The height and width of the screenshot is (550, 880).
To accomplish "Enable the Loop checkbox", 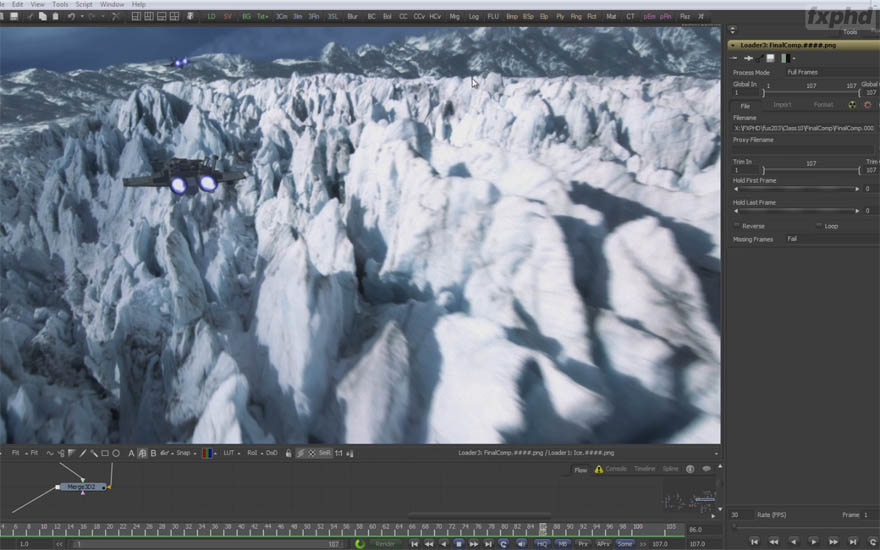I will coord(819,226).
